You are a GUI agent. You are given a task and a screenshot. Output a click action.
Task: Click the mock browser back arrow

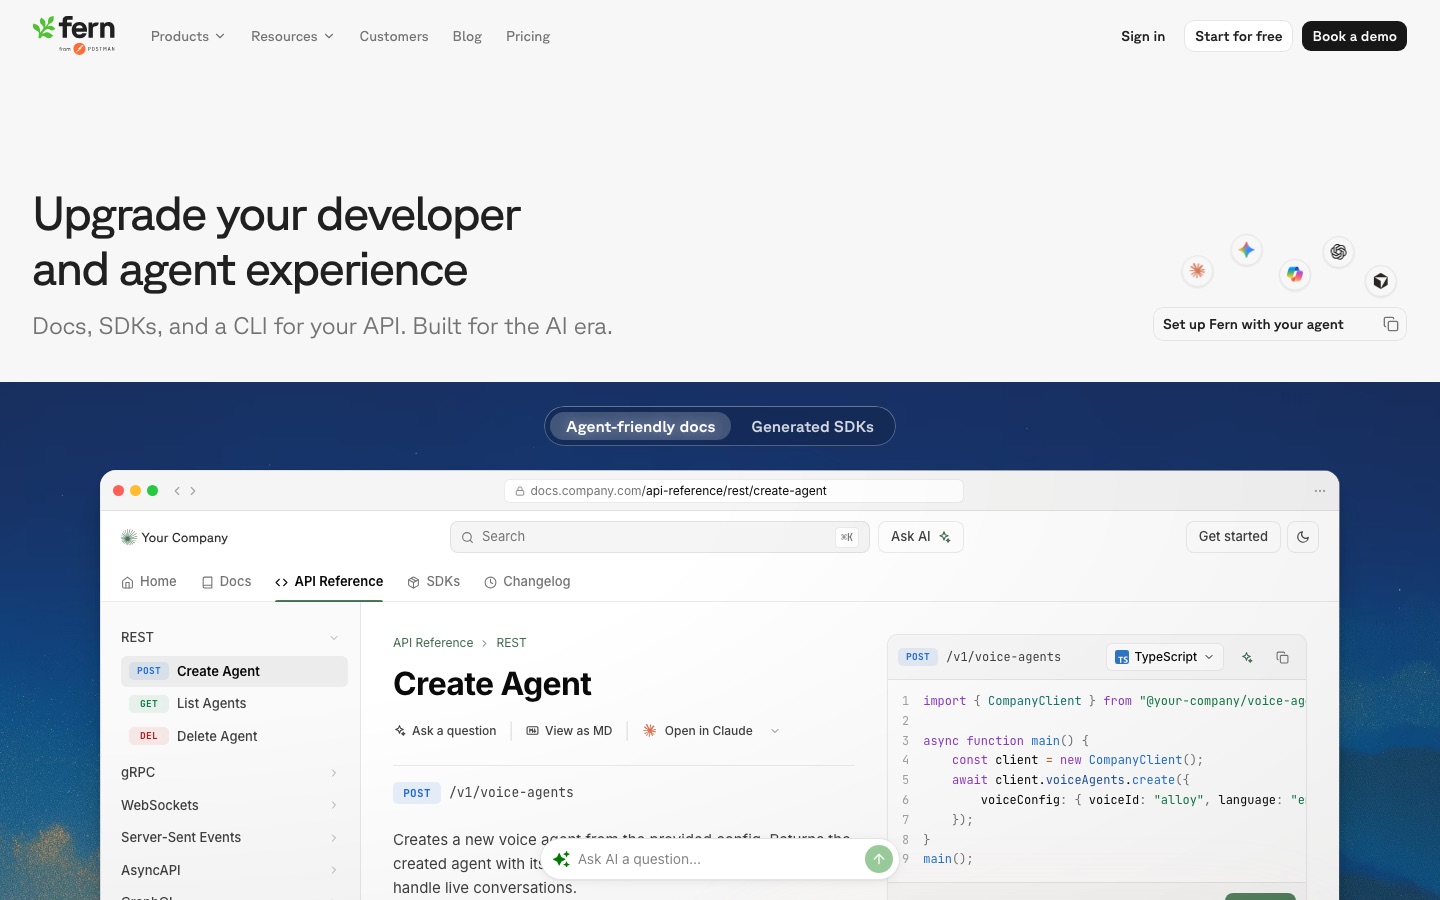coord(177,491)
